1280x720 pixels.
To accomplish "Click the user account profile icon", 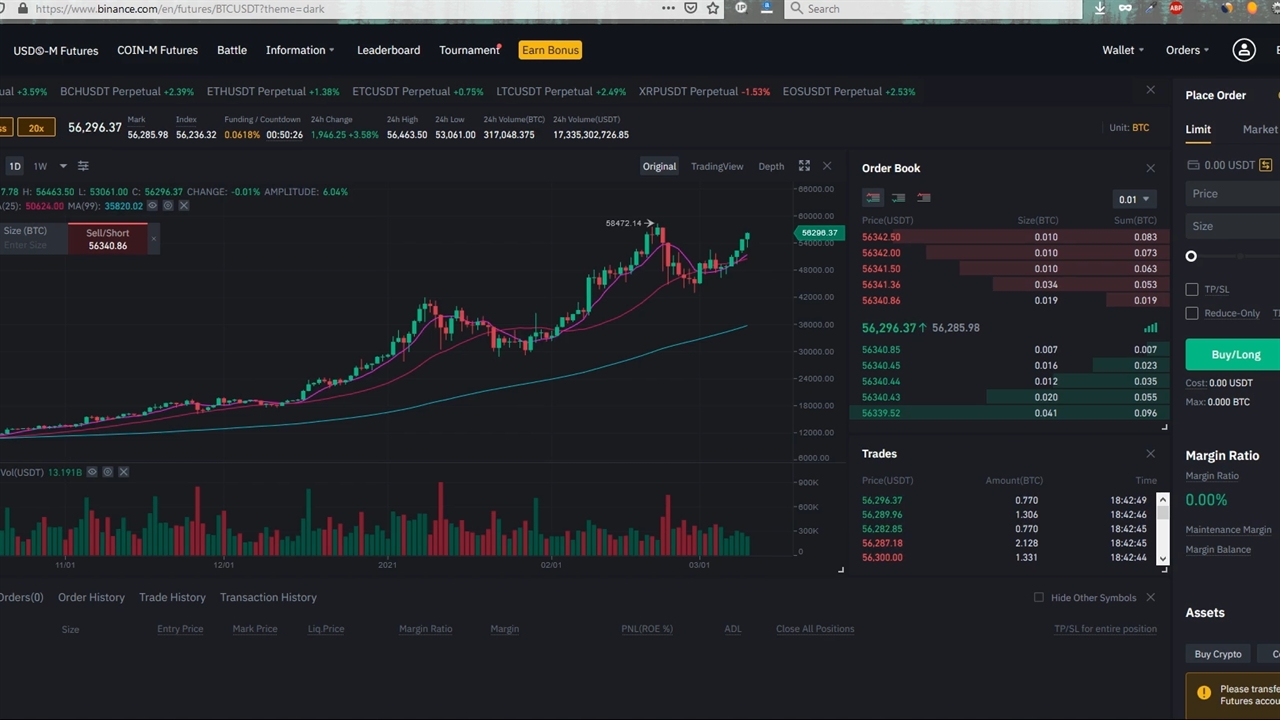I will 1243,50.
